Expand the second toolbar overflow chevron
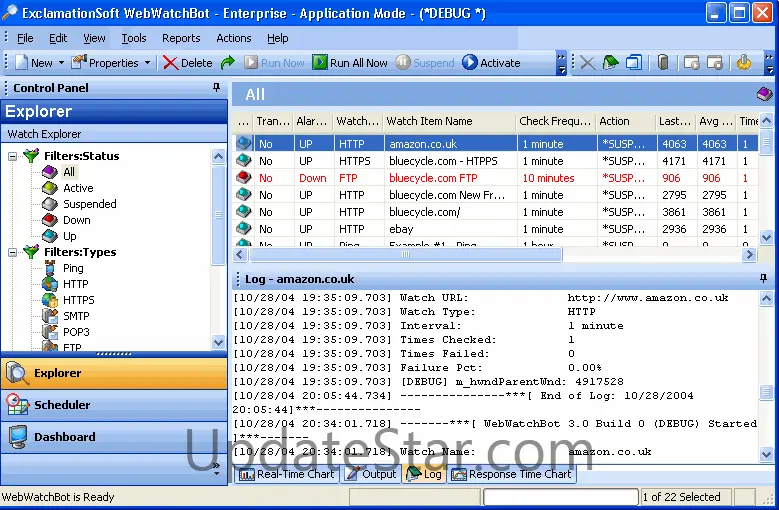 point(770,63)
